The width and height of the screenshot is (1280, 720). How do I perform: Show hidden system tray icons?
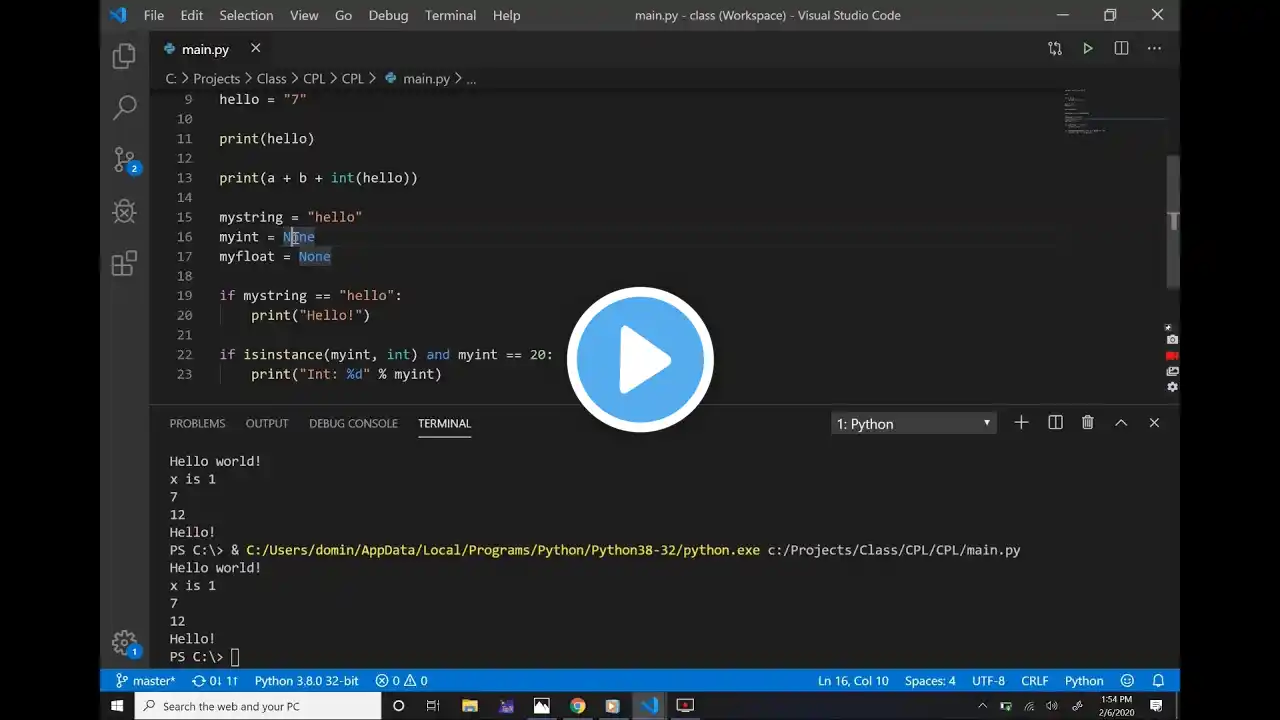coord(983,706)
